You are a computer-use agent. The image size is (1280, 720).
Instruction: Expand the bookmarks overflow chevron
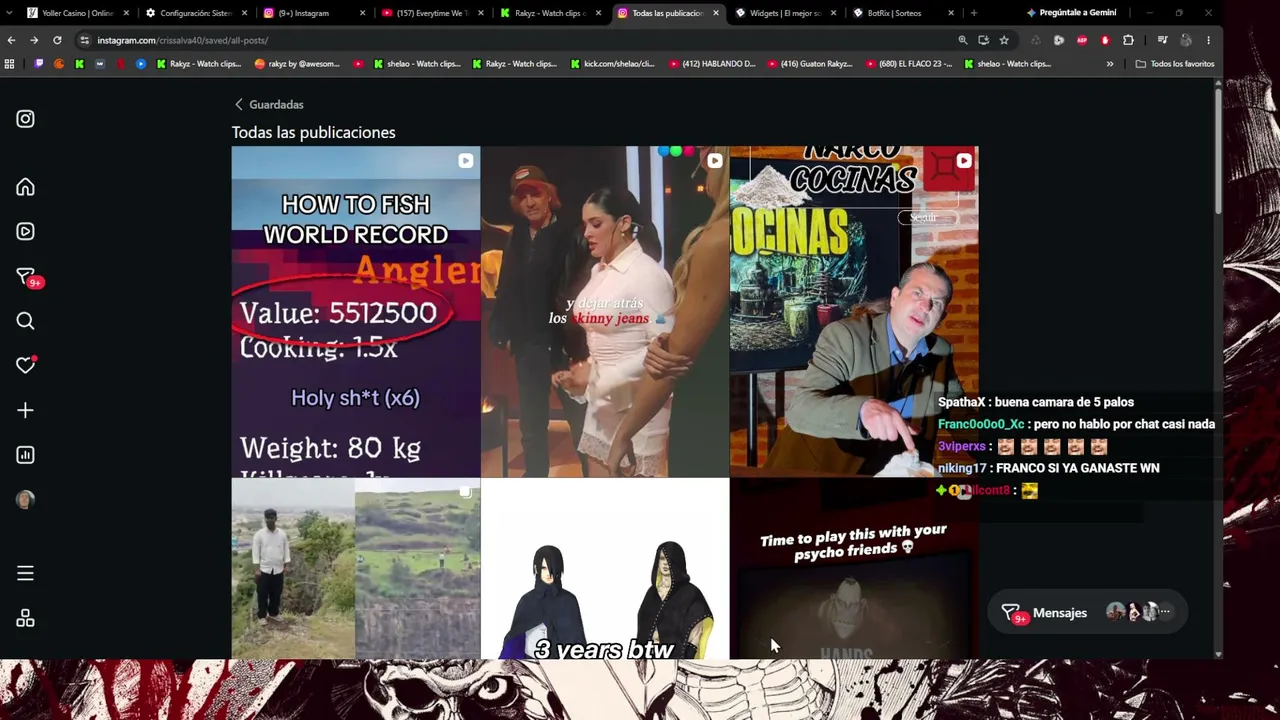click(x=1110, y=64)
